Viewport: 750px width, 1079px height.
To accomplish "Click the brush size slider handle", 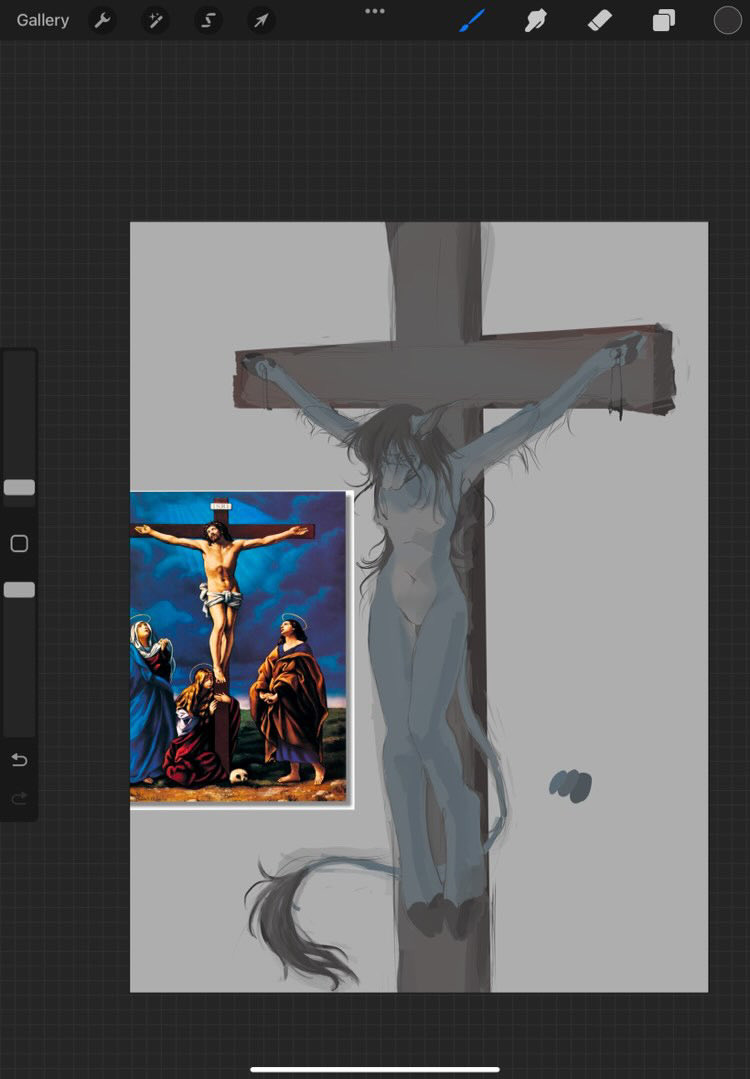I will coord(19,487).
